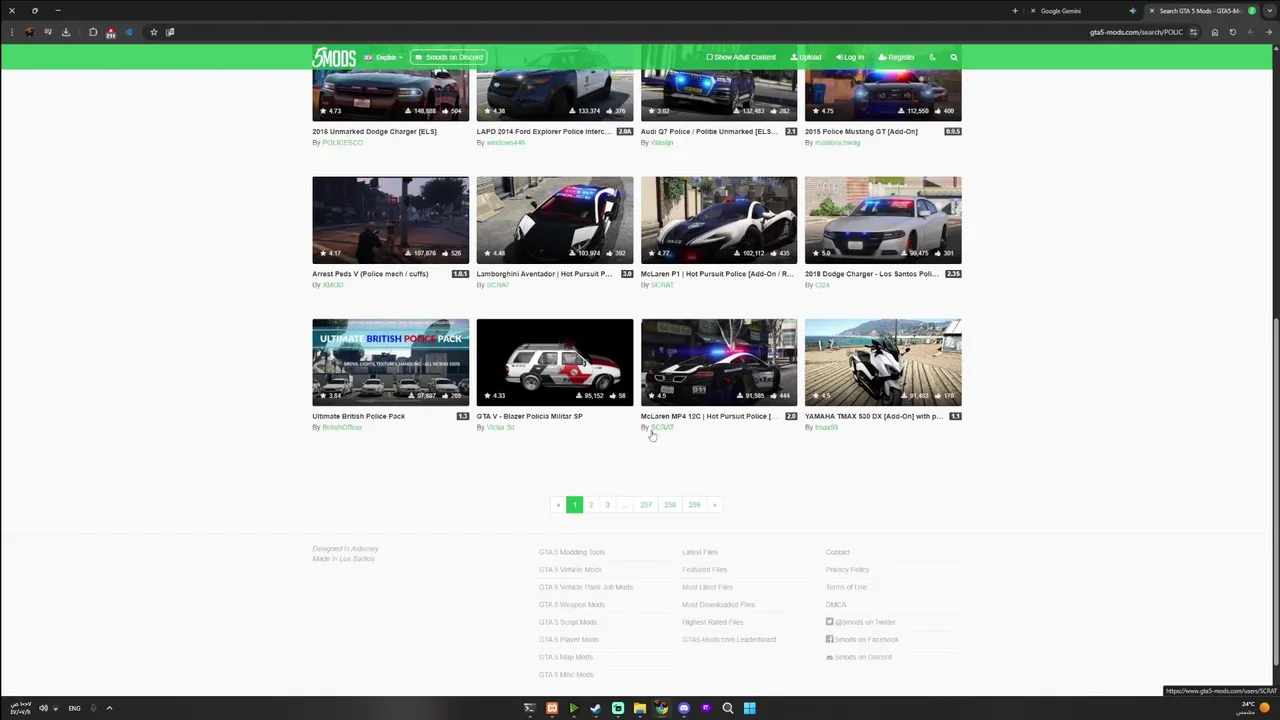
Task: Bookmark this page with star icon
Action: pyautogui.click(x=153, y=32)
